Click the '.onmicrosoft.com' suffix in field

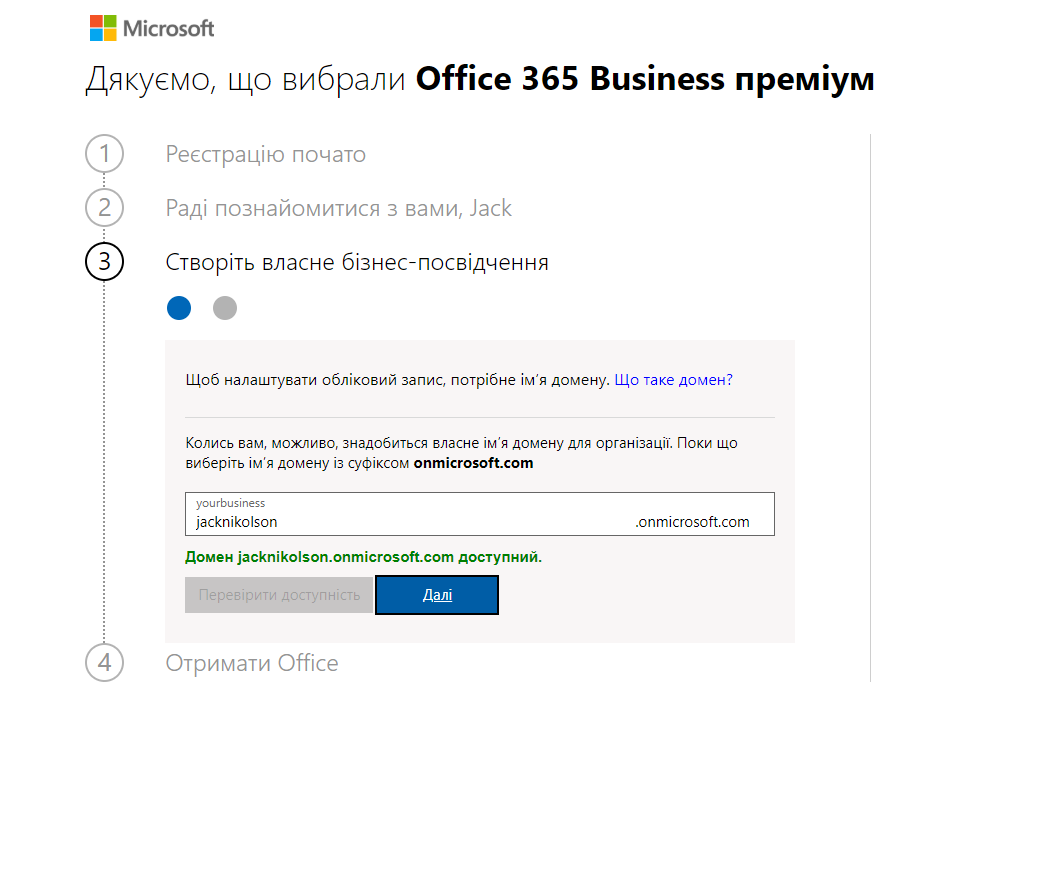click(x=692, y=522)
